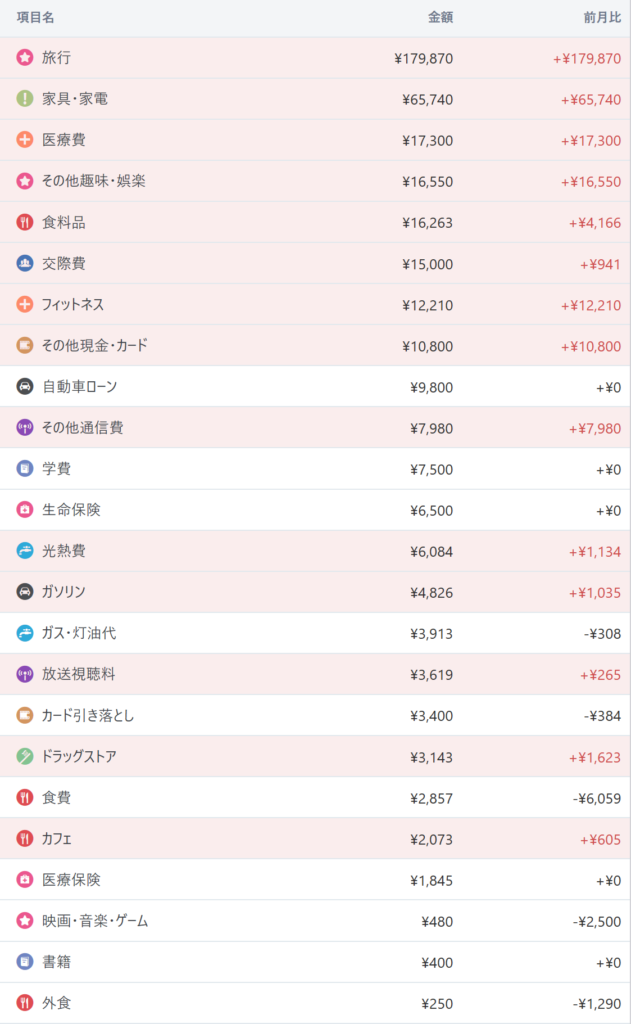The height and width of the screenshot is (1024, 631).
Task: Click the pill icon beside ドラッグストア
Action: pyautogui.click(x=25, y=756)
